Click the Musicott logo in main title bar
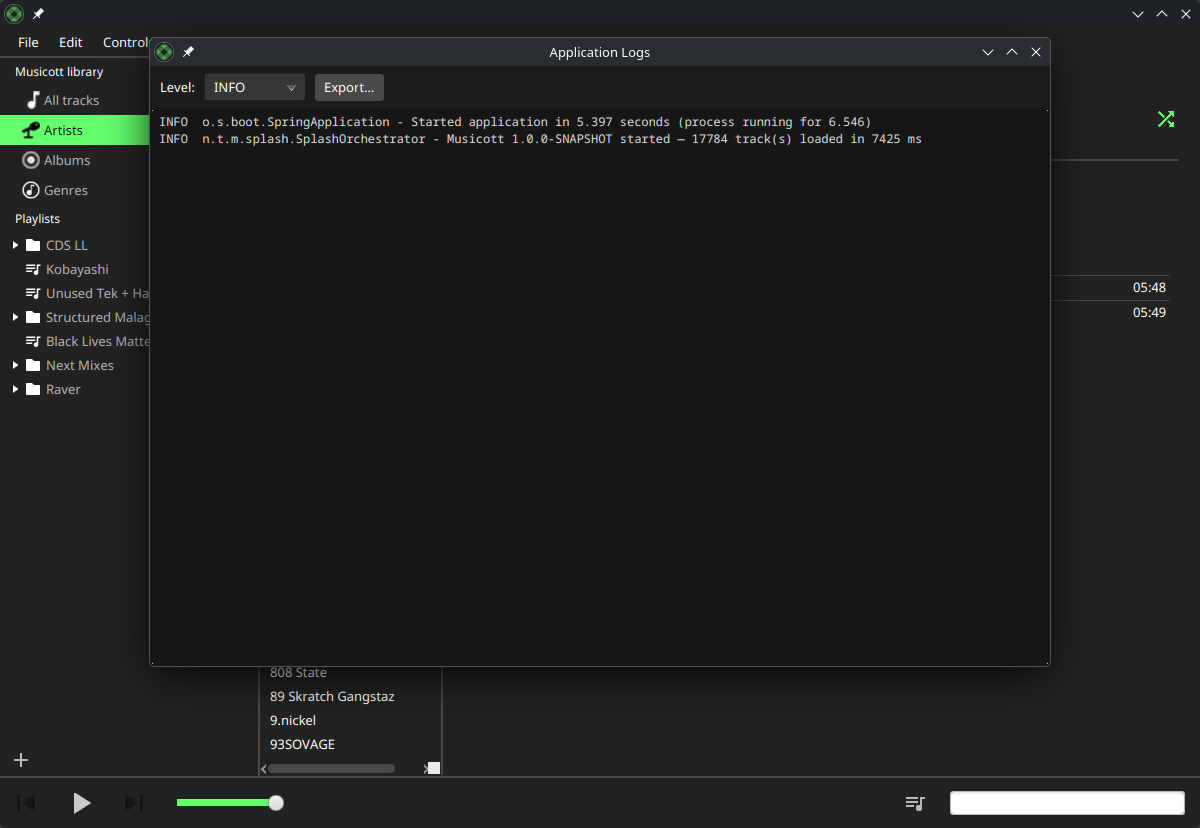The width and height of the screenshot is (1200, 828). pos(14,14)
